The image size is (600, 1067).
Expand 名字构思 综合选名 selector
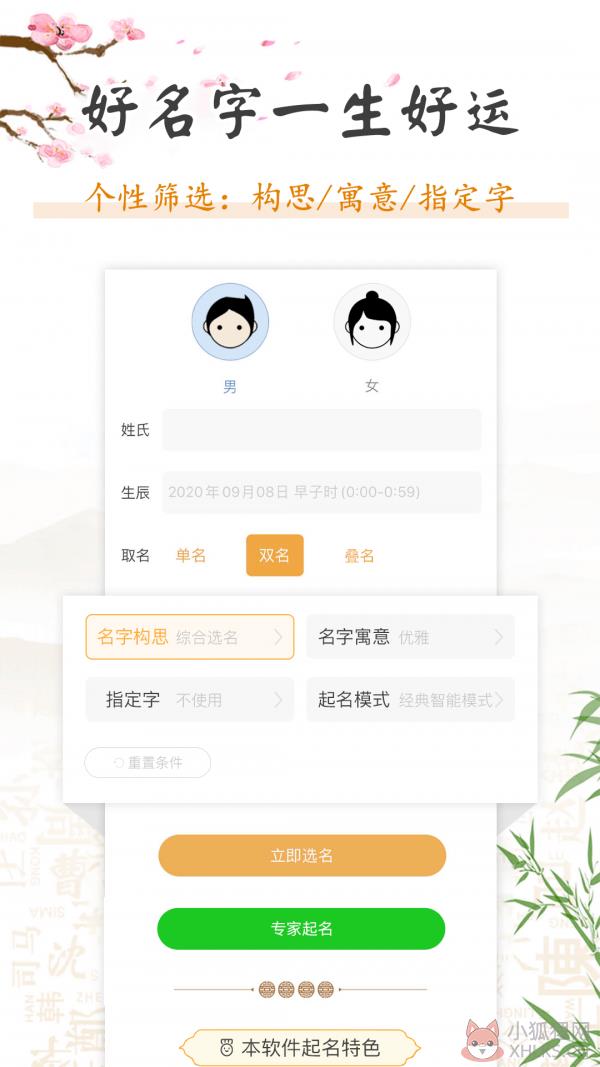pos(190,637)
